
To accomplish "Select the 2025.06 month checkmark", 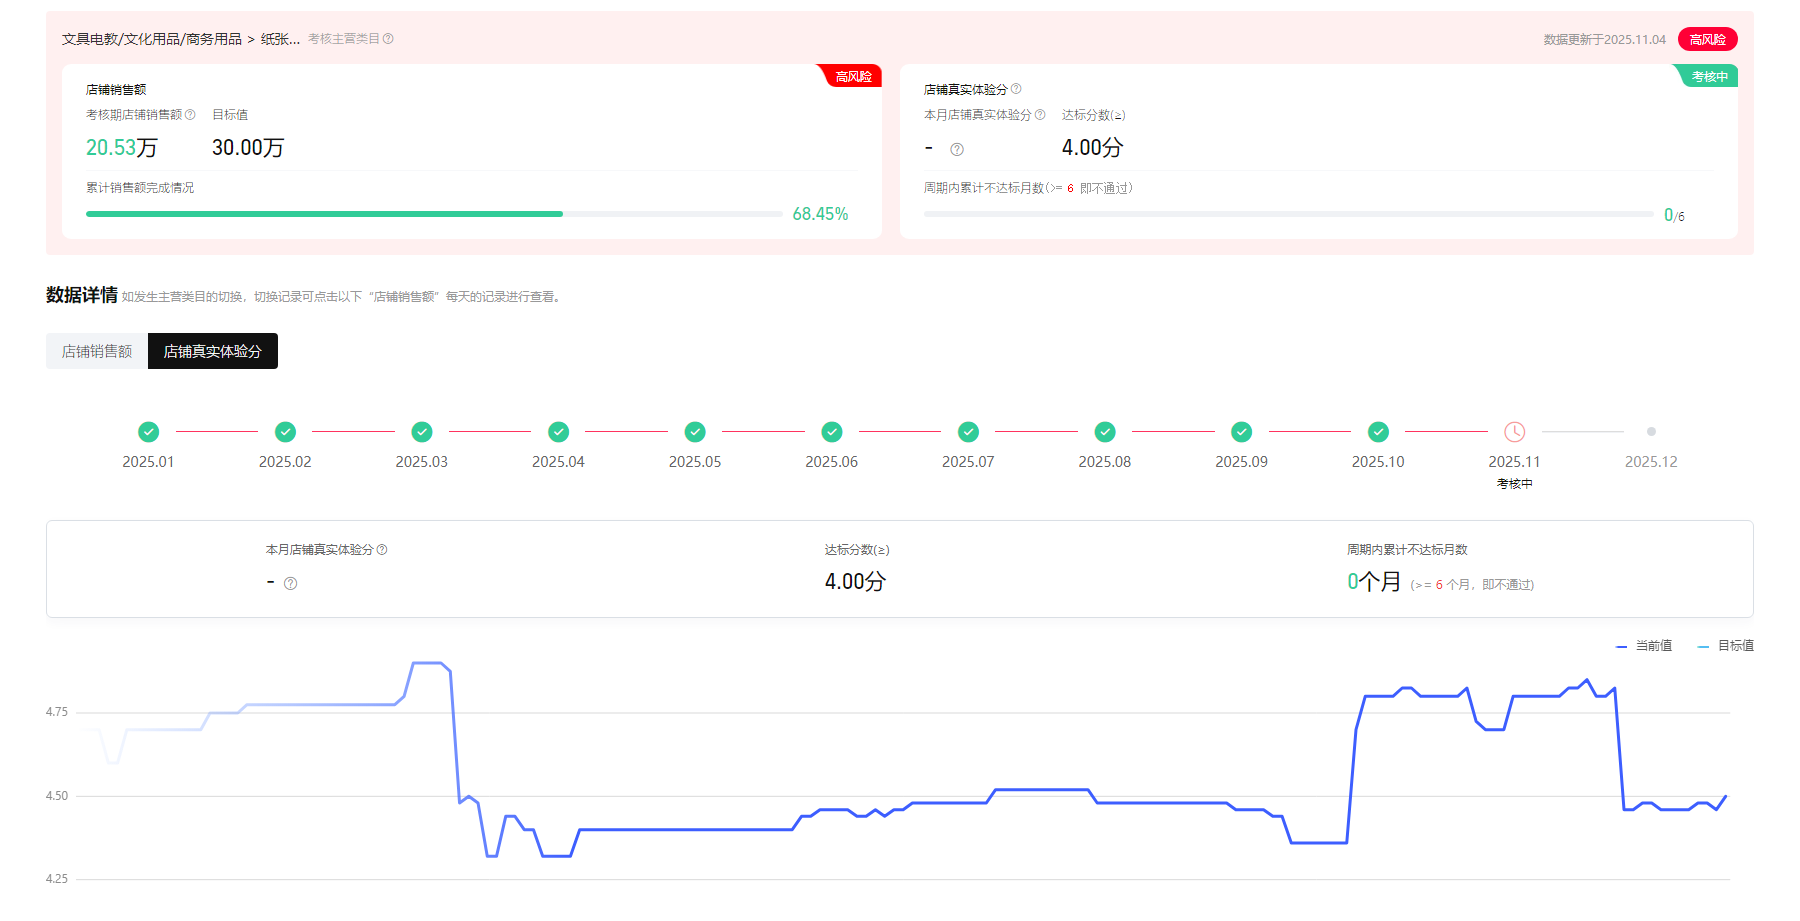I will pos(831,432).
